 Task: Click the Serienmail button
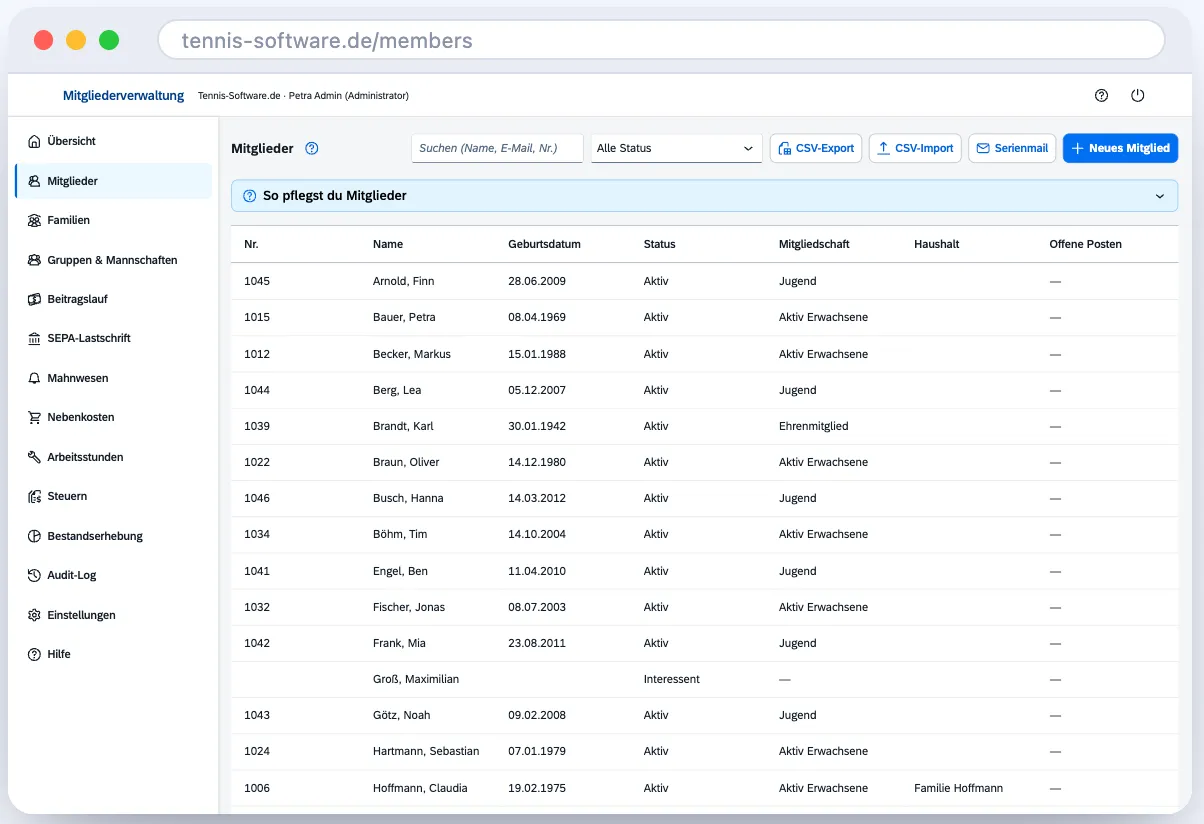pos(1012,148)
